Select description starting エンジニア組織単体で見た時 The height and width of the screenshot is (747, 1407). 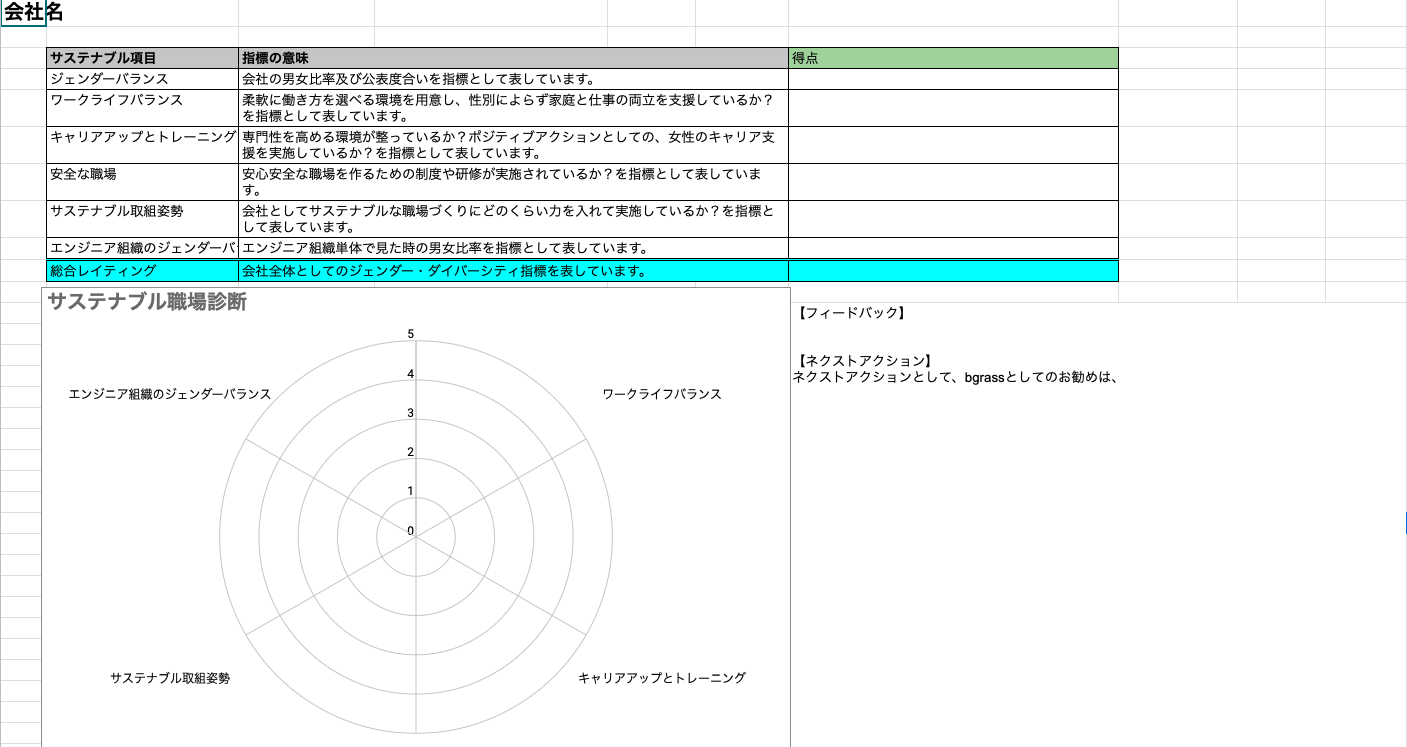pyautogui.click(x=514, y=248)
